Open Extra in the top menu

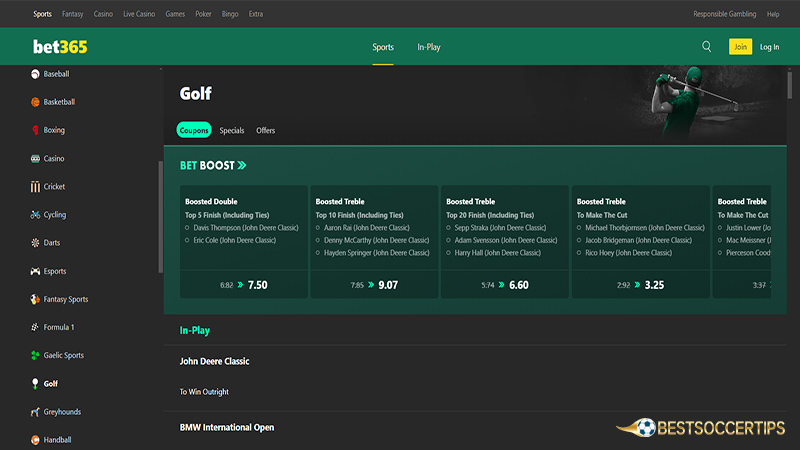[x=256, y=14]
